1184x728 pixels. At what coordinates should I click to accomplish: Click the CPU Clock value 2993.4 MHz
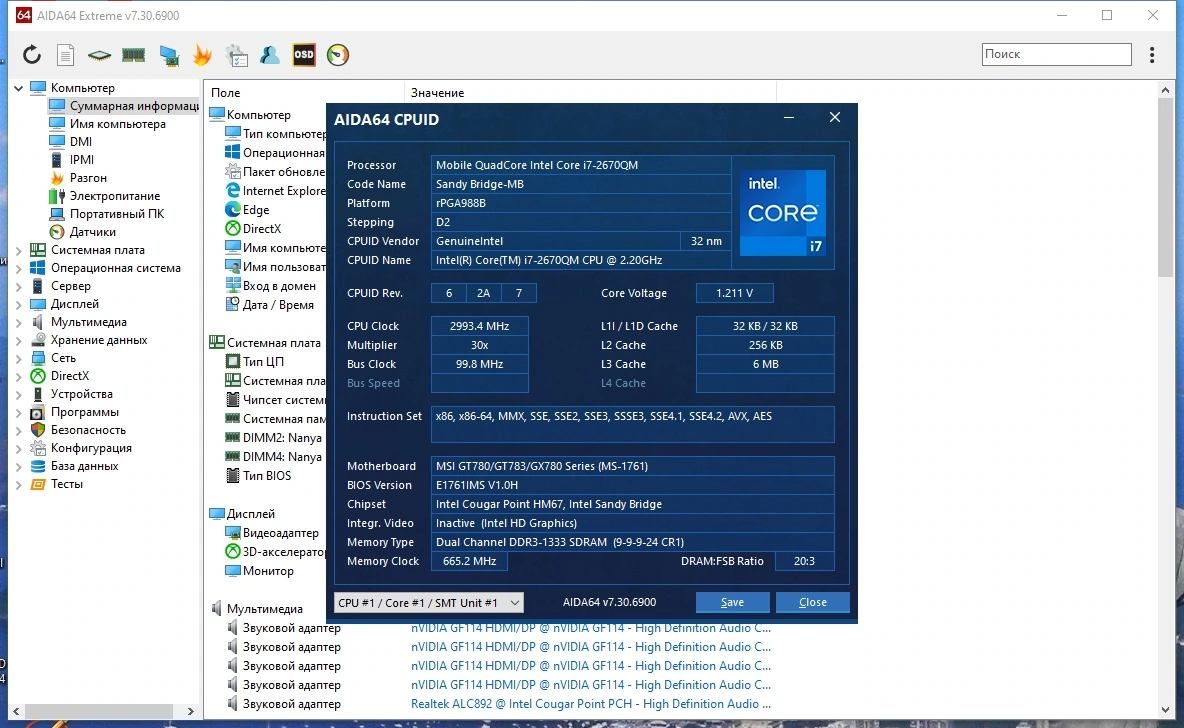(x=479, y=325)
